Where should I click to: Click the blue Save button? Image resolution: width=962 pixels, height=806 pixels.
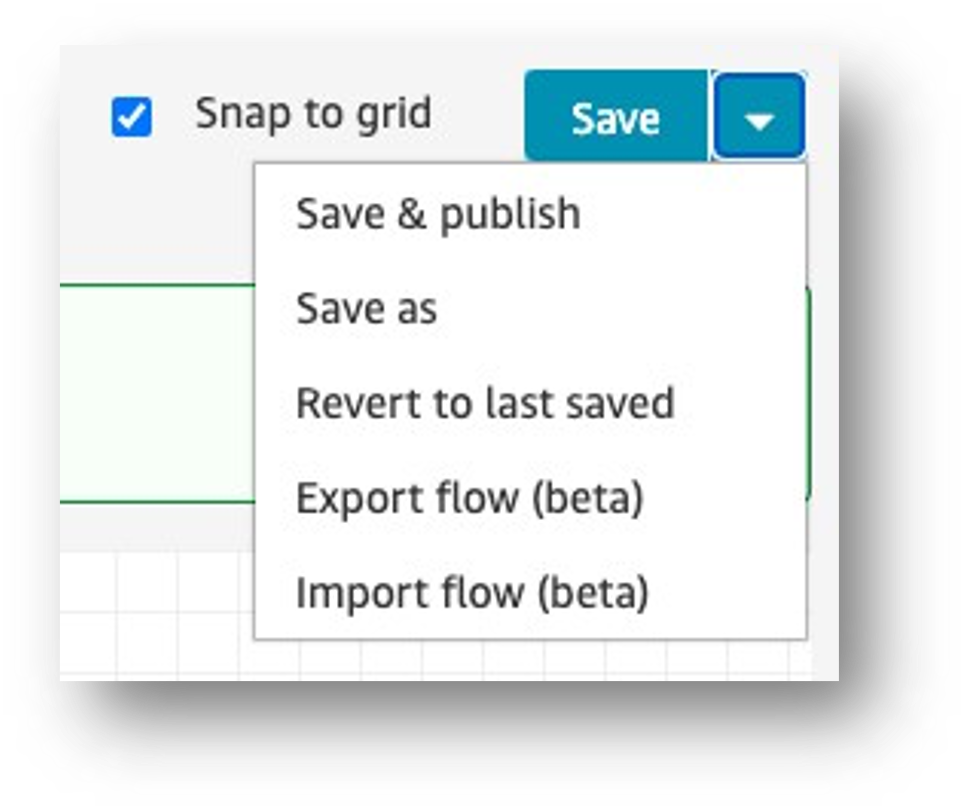(615, 118)
